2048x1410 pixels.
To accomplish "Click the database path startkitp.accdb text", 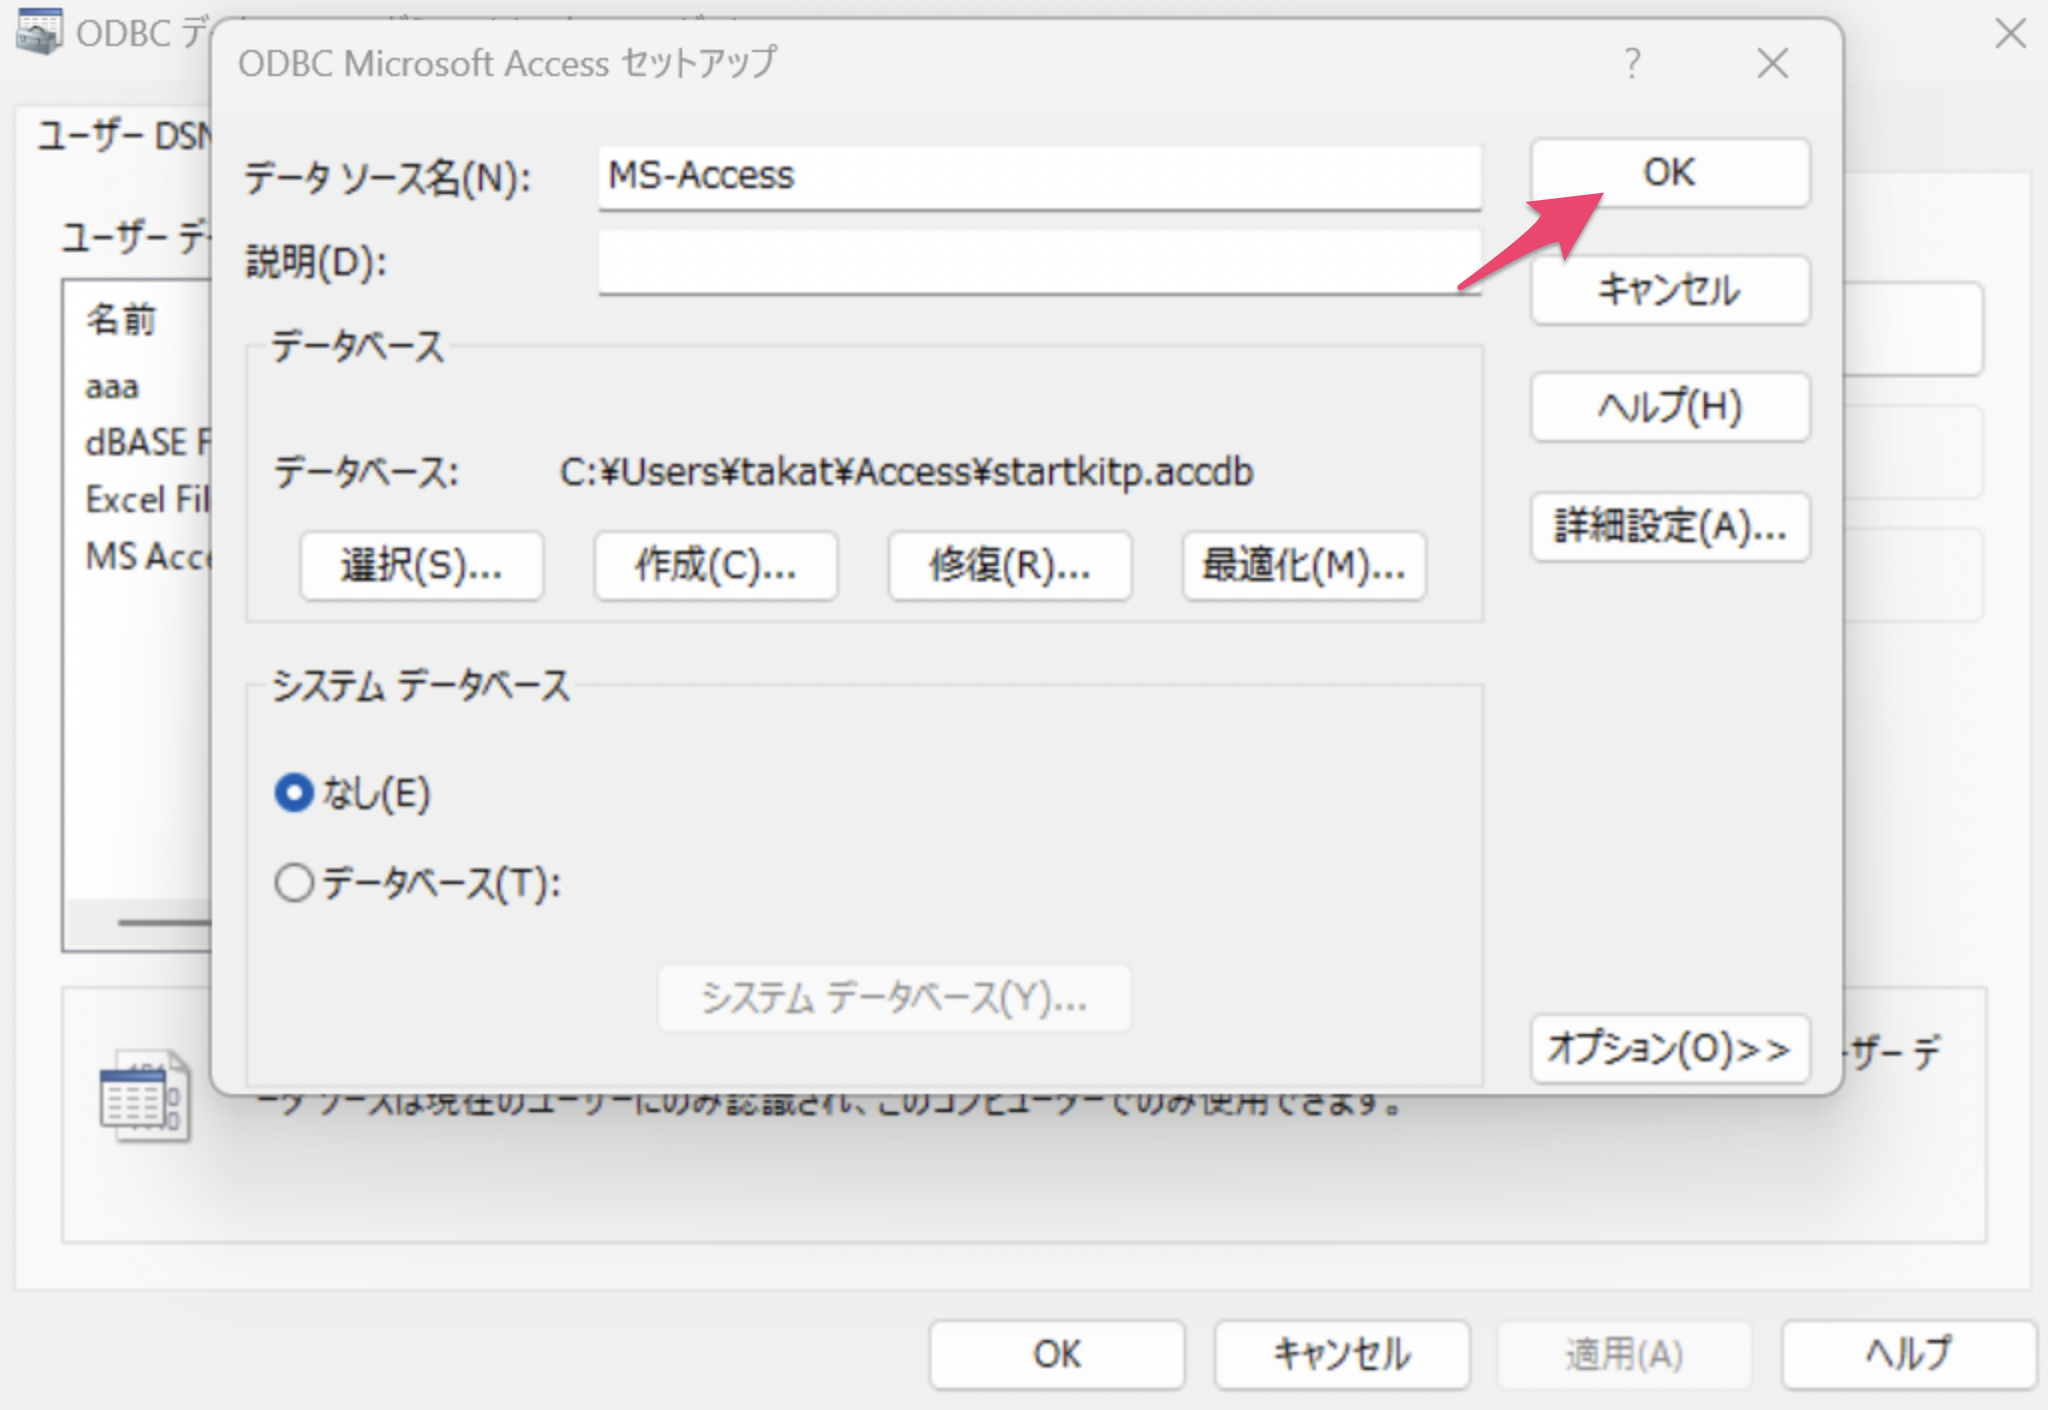I will coord(906,472).
